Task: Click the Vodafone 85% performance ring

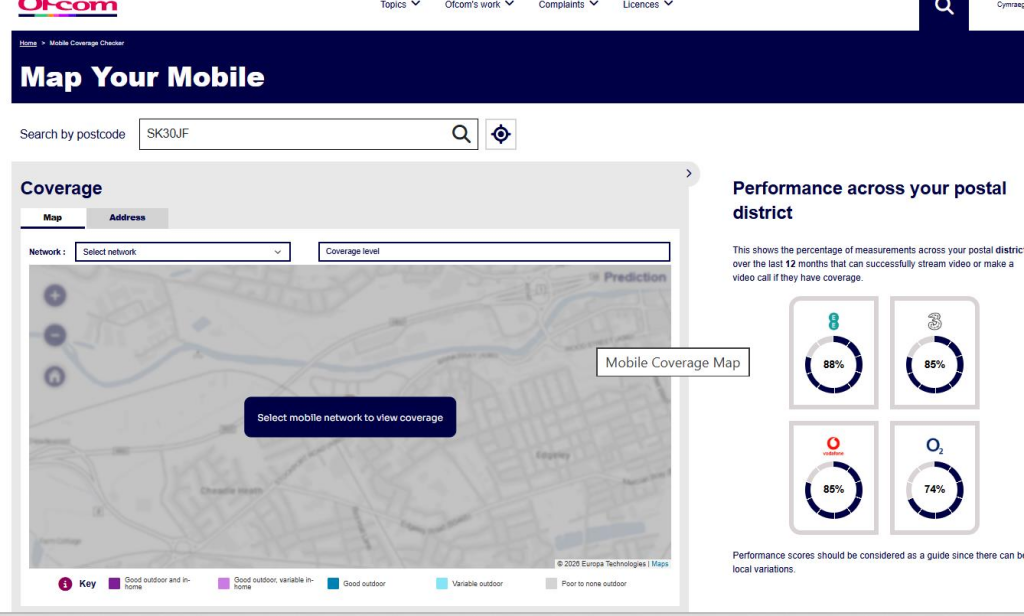Action: pyautogui.click(x=833, y=489)
